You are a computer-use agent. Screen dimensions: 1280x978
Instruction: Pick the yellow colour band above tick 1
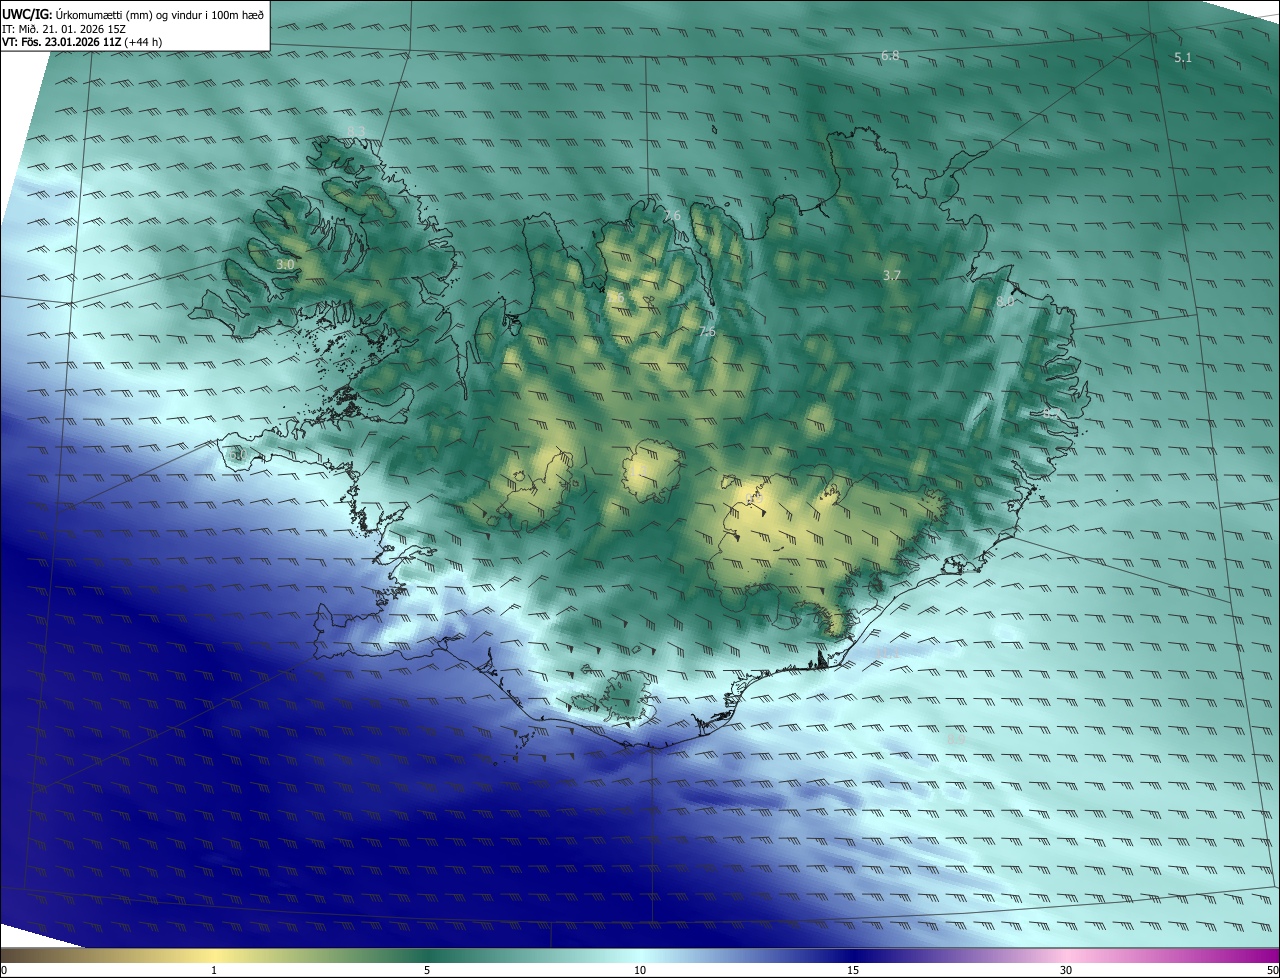tap(214, 955)
